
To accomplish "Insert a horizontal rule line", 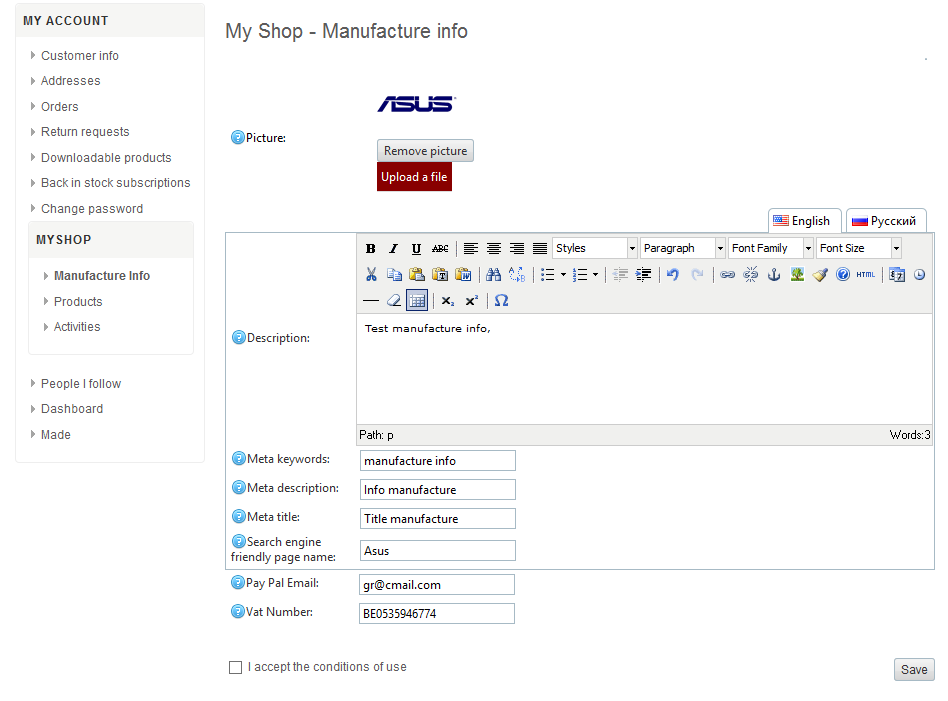I will (371, 301).
